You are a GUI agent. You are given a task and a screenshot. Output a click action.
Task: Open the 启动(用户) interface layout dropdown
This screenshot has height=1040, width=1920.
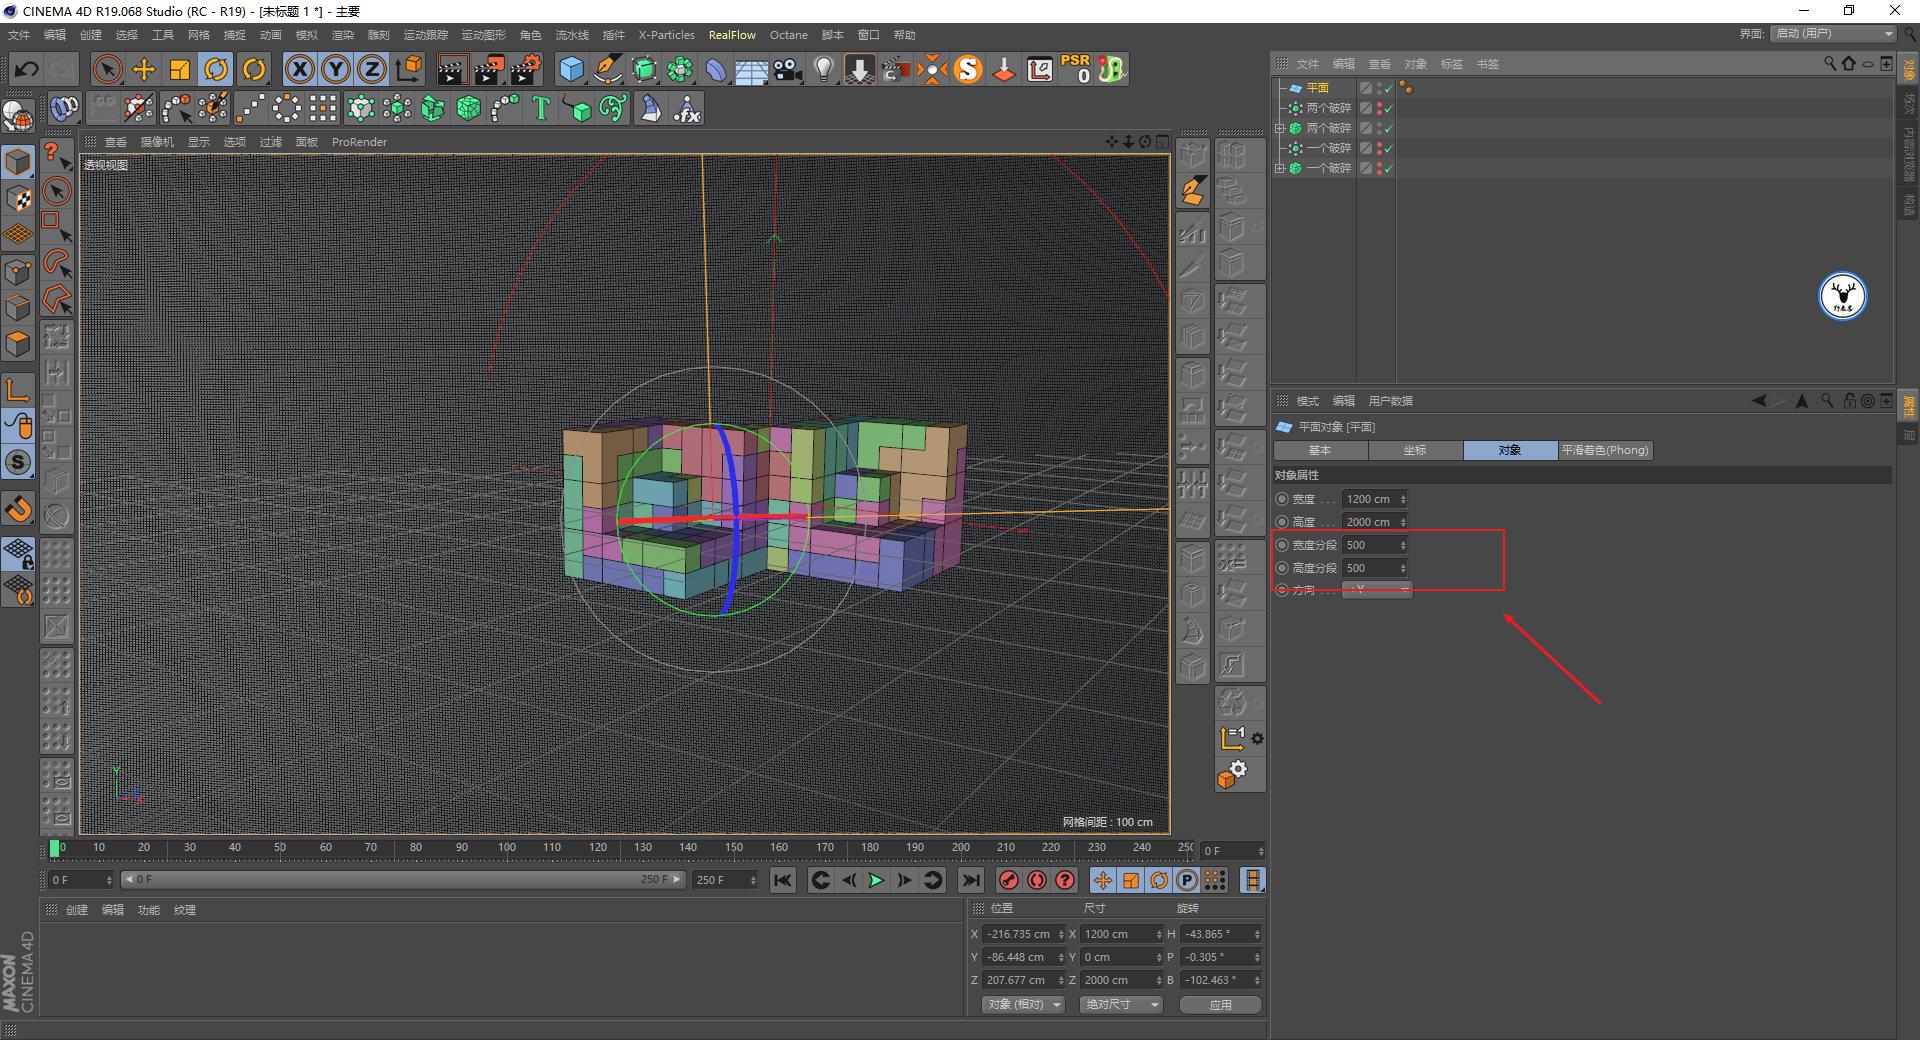pos(1831,33)
